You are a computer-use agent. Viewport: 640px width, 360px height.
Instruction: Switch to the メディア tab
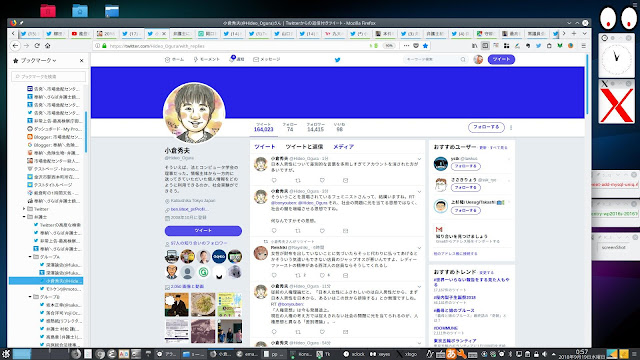coord(343,147)
